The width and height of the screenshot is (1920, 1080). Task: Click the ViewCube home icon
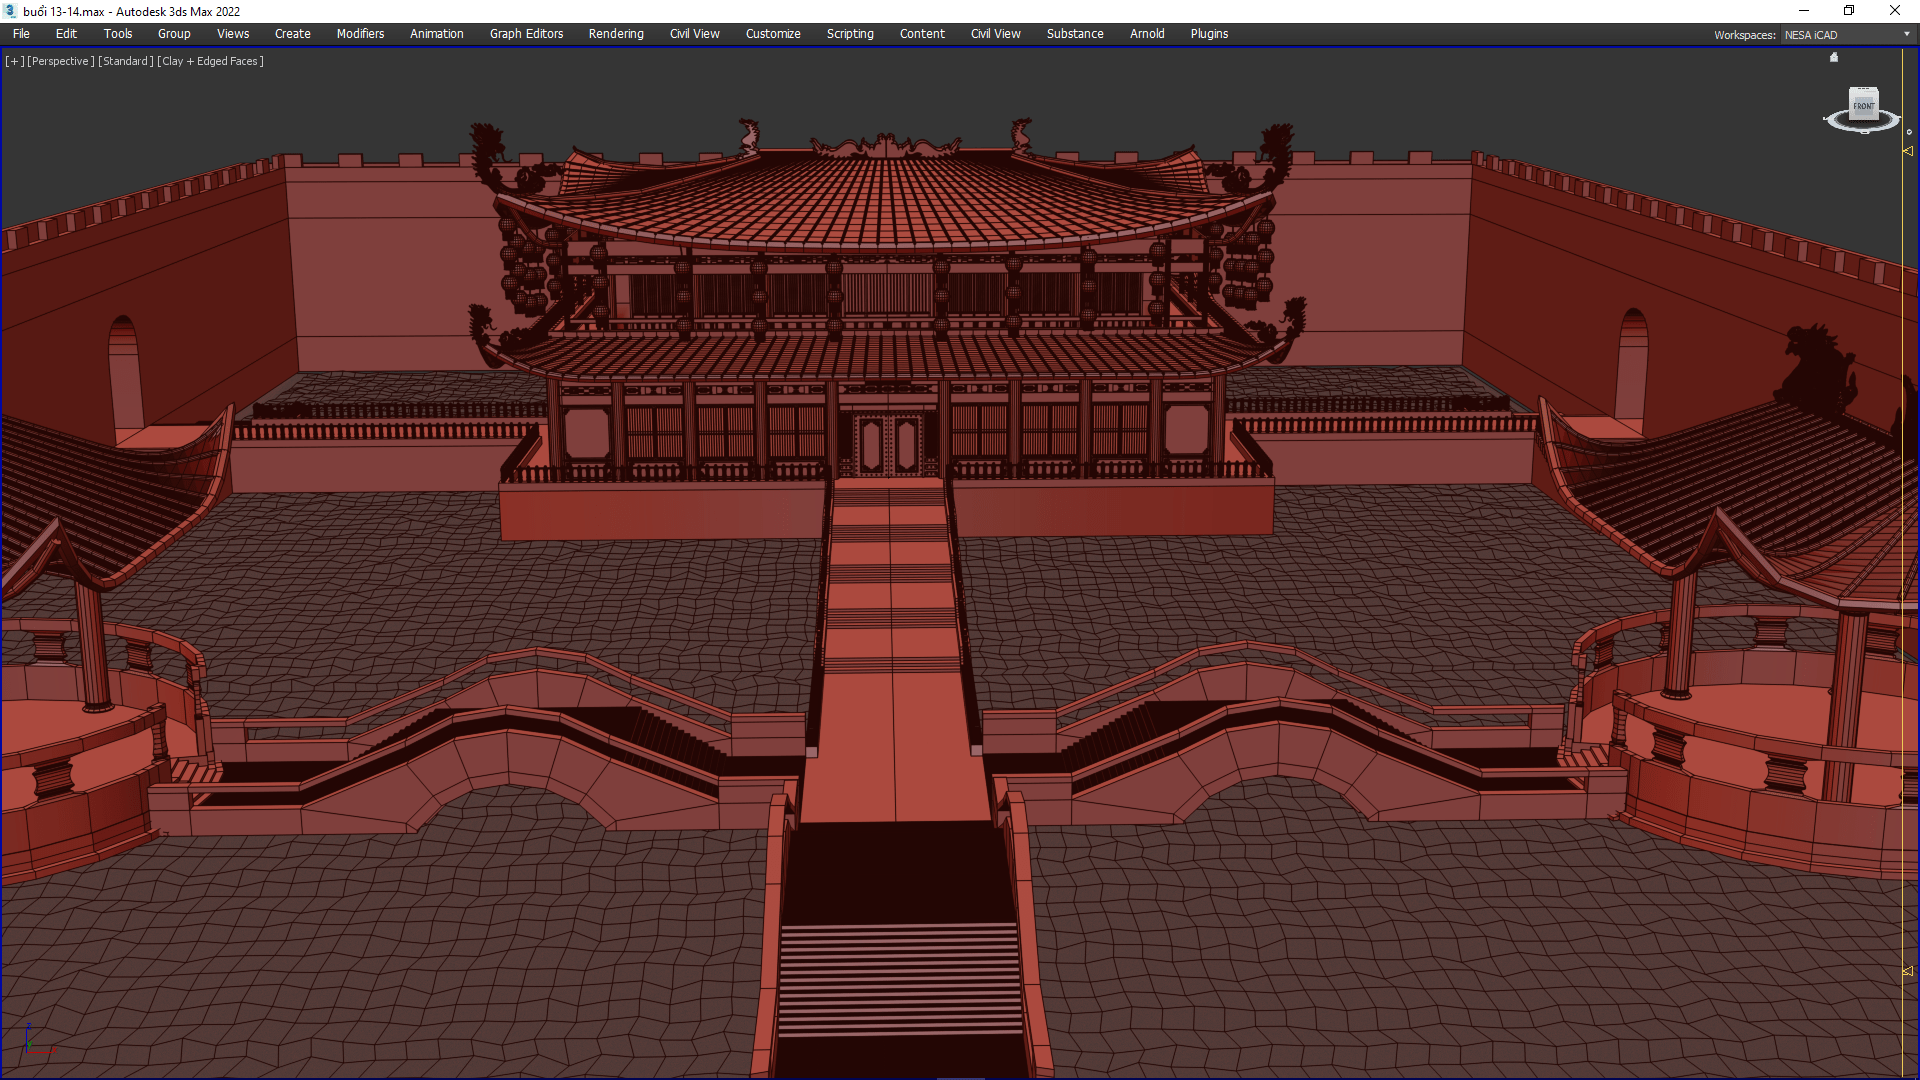[x=1834, y=58]
